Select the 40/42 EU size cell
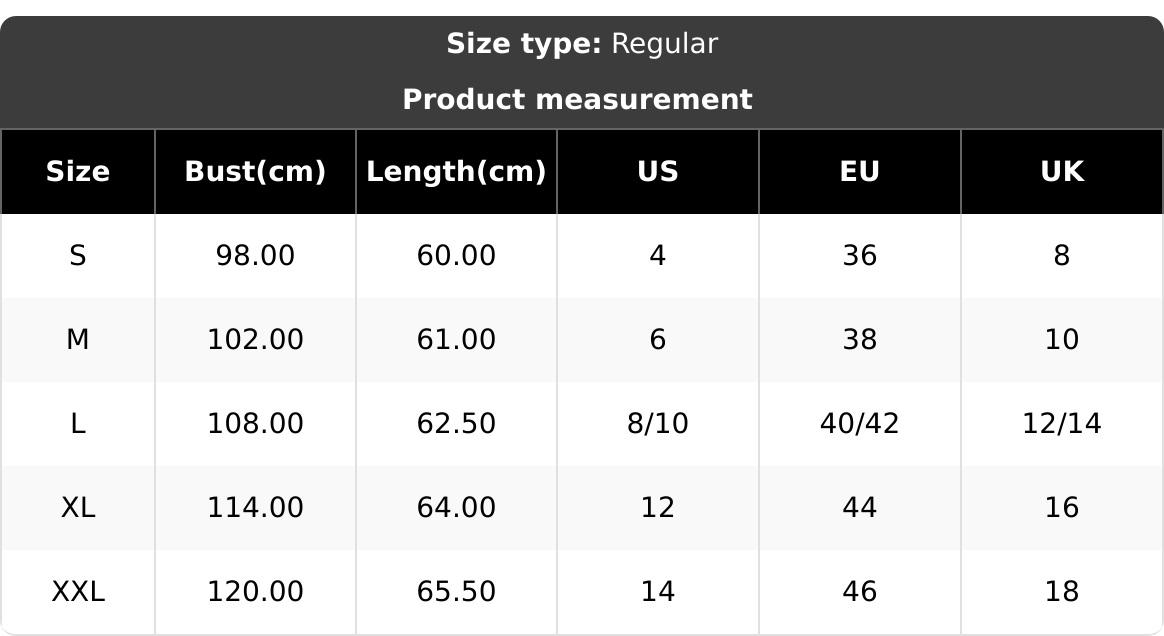1164x636 pixels. click(x=860, y=424)
